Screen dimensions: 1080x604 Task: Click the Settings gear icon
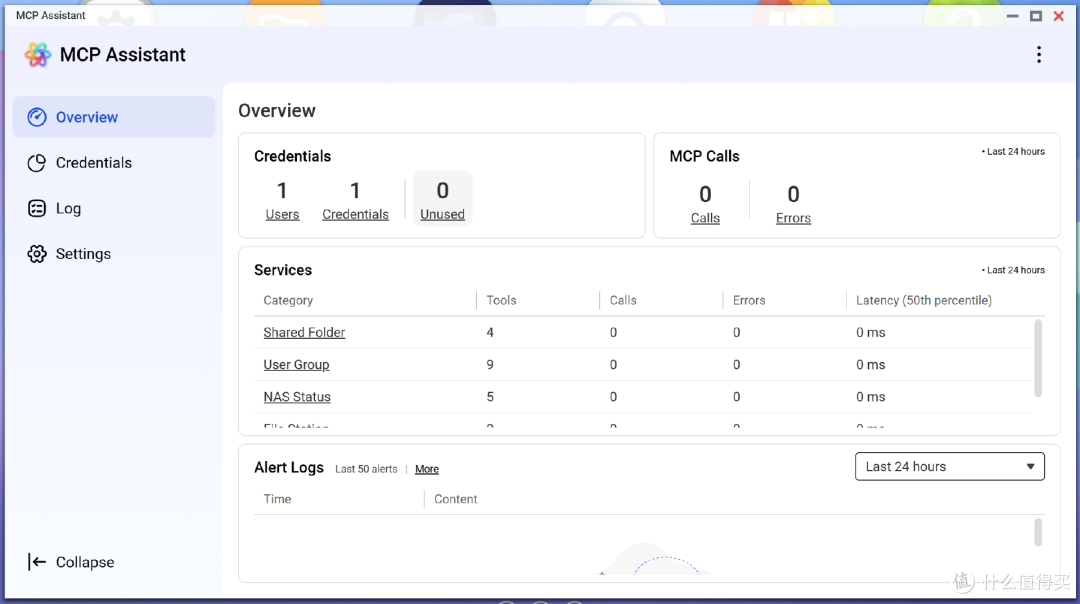37,253
